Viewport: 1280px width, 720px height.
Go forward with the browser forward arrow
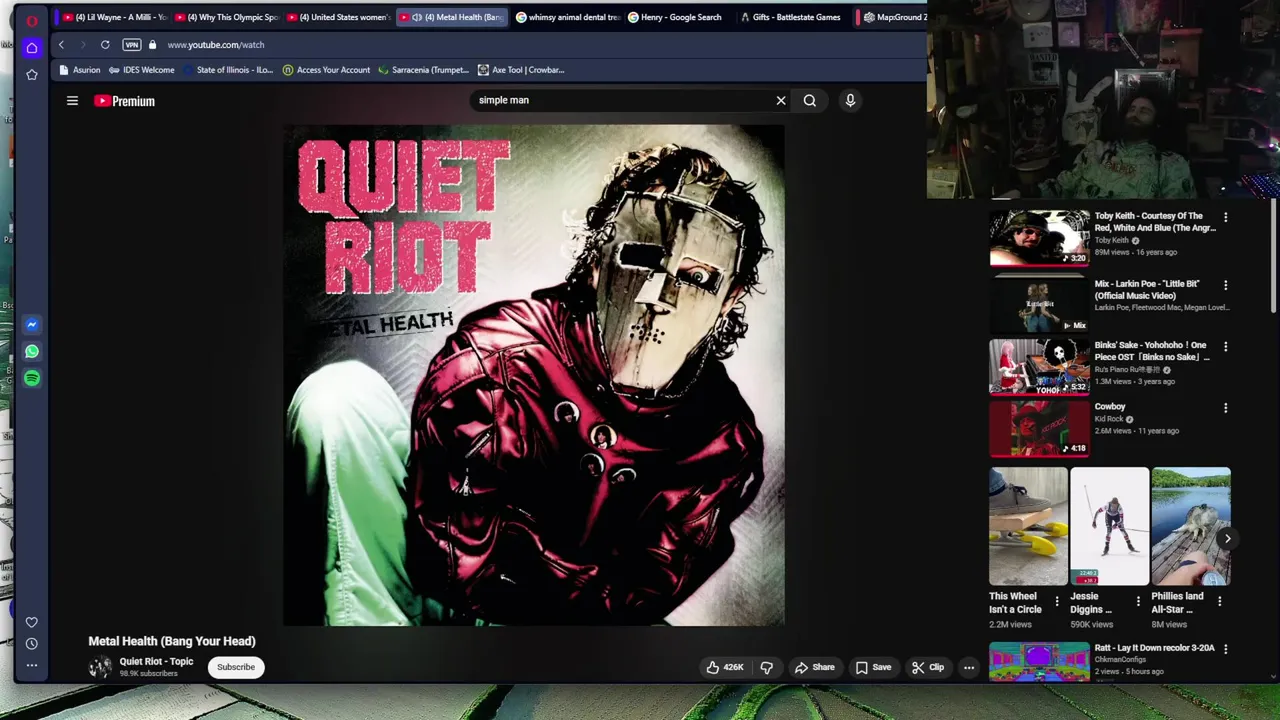coord(82,45)
